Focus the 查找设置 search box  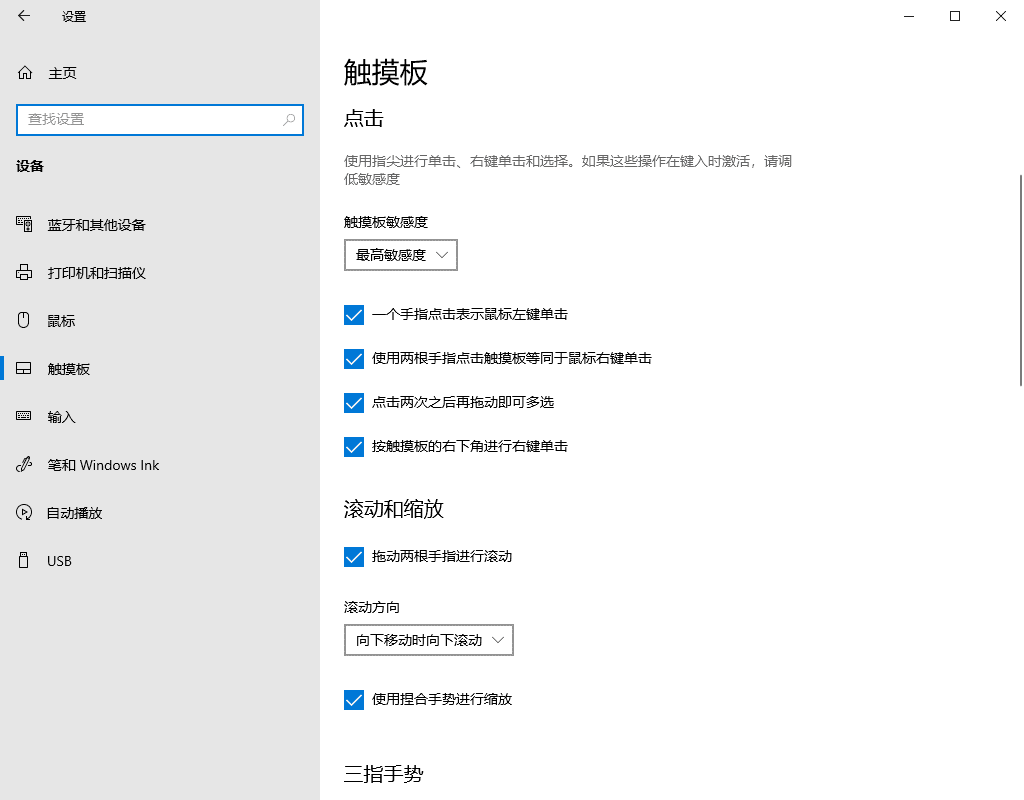[x=160, y=120]
